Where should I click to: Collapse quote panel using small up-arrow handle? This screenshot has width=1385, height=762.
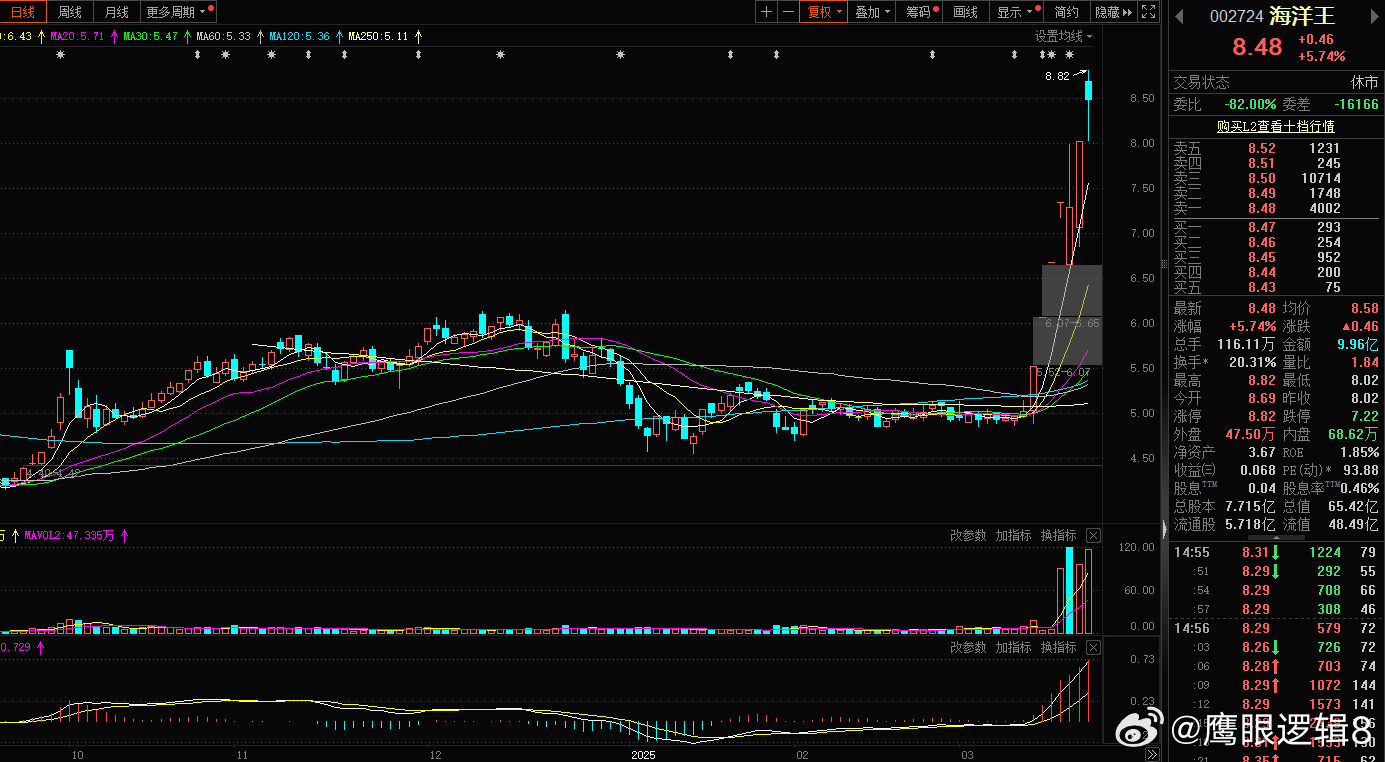tap(1275, 538)
